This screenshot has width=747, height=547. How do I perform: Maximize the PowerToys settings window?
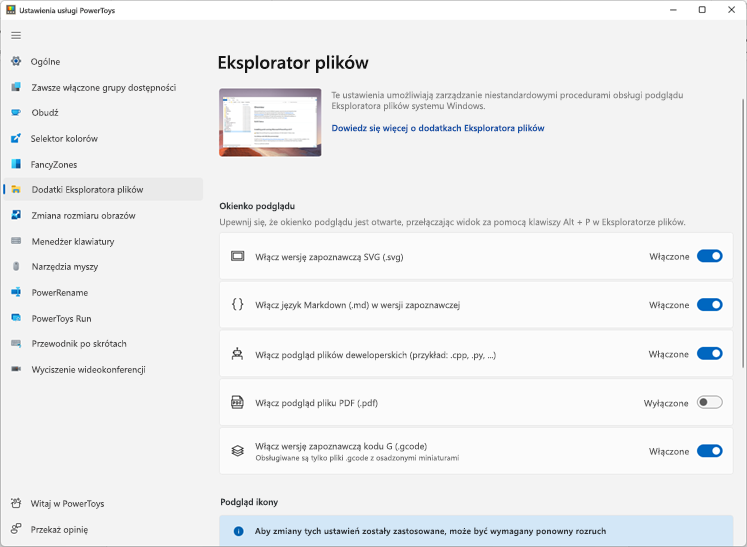point(702,10)
